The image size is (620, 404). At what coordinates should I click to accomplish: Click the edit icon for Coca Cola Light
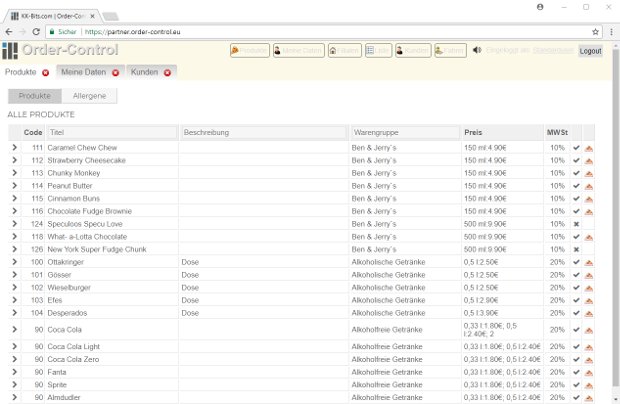pyautogui.click(x=588, y=347)
